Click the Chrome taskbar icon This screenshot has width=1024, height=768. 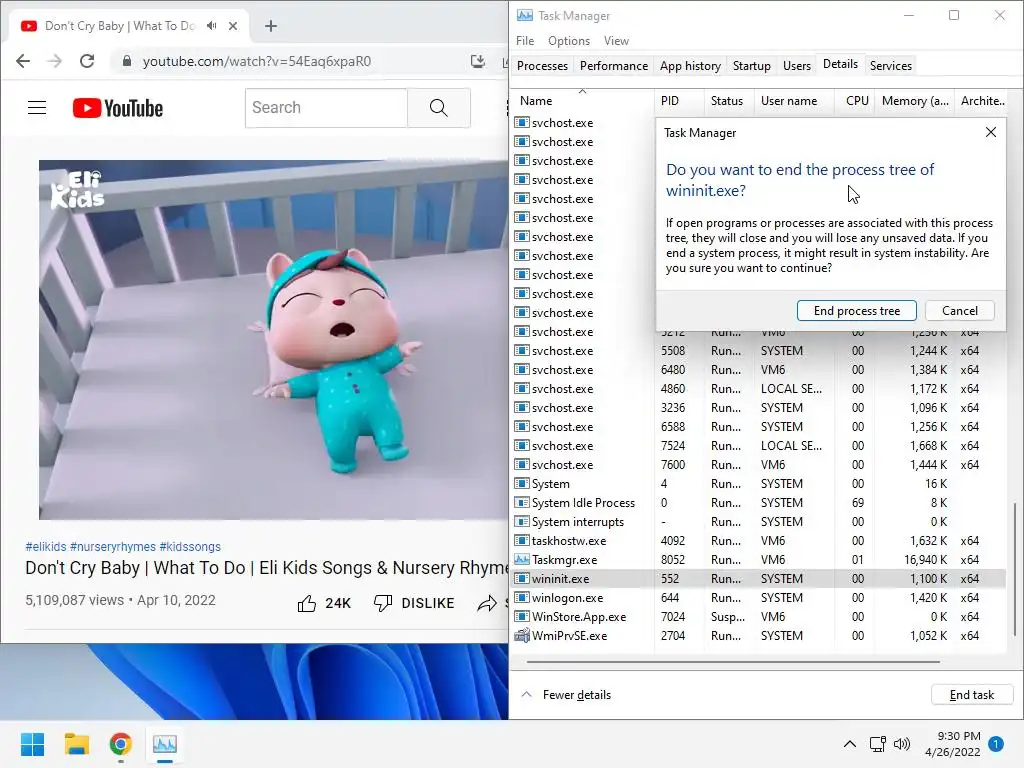point(121,744)
